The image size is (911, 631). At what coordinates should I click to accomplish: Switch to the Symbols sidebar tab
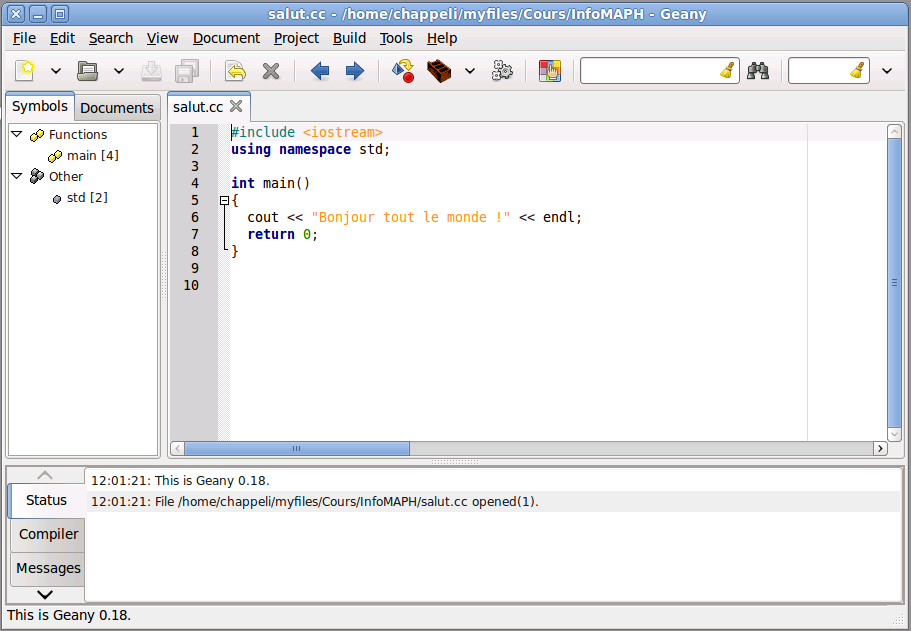40,106
